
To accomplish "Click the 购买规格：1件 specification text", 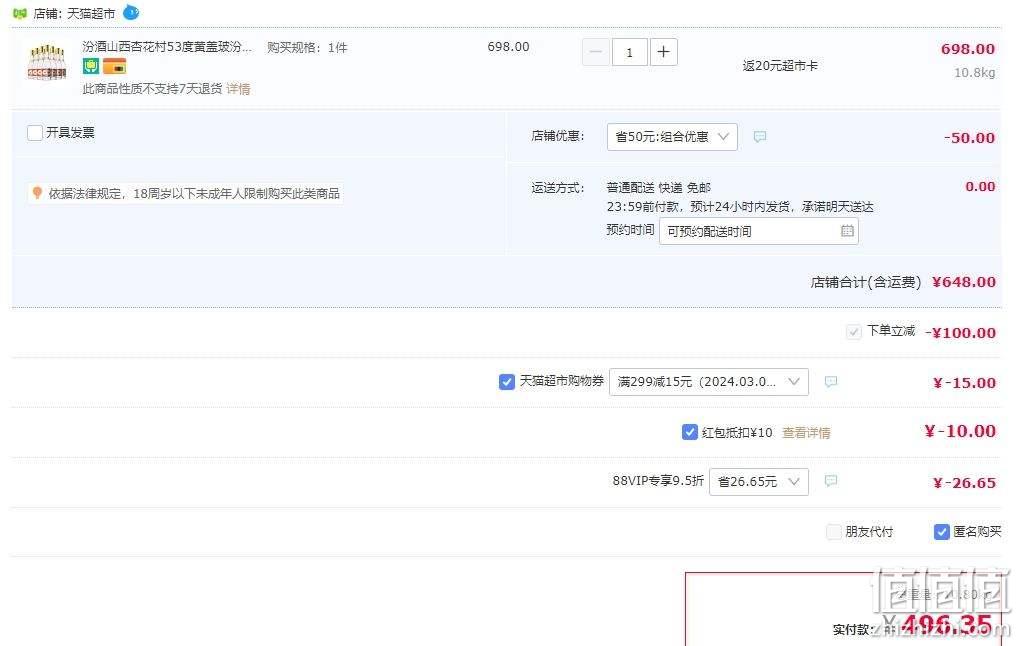I will point(307,47).
